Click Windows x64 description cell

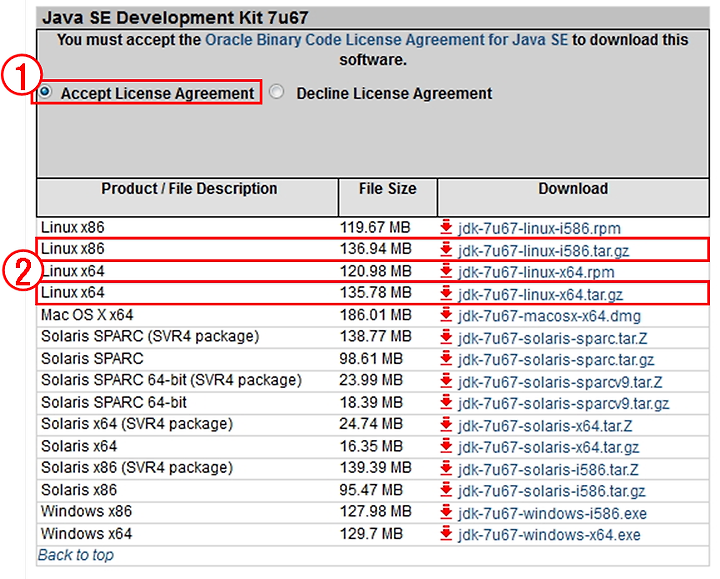click(x=86, y=534)
